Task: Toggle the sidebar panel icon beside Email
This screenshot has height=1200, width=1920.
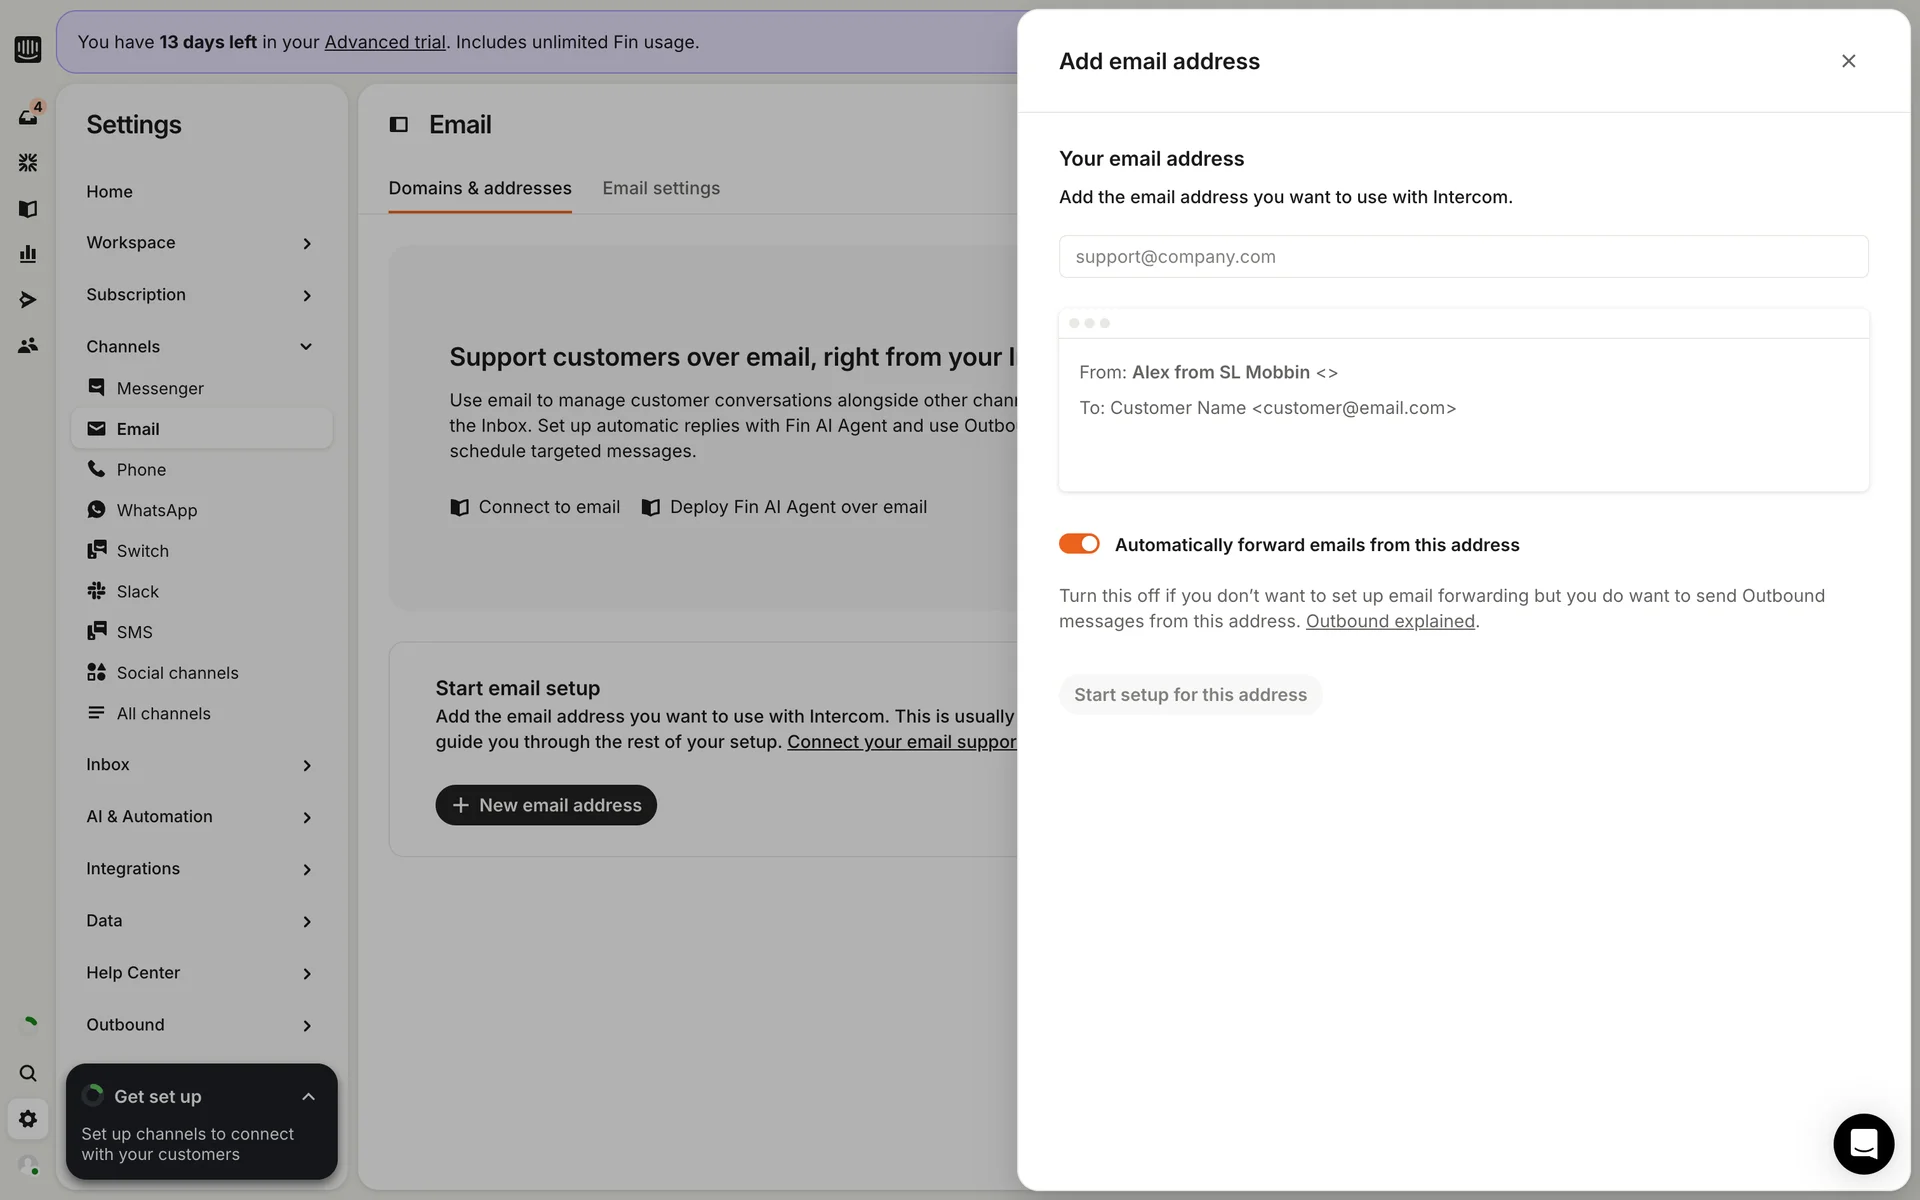Action: [399, 125]
